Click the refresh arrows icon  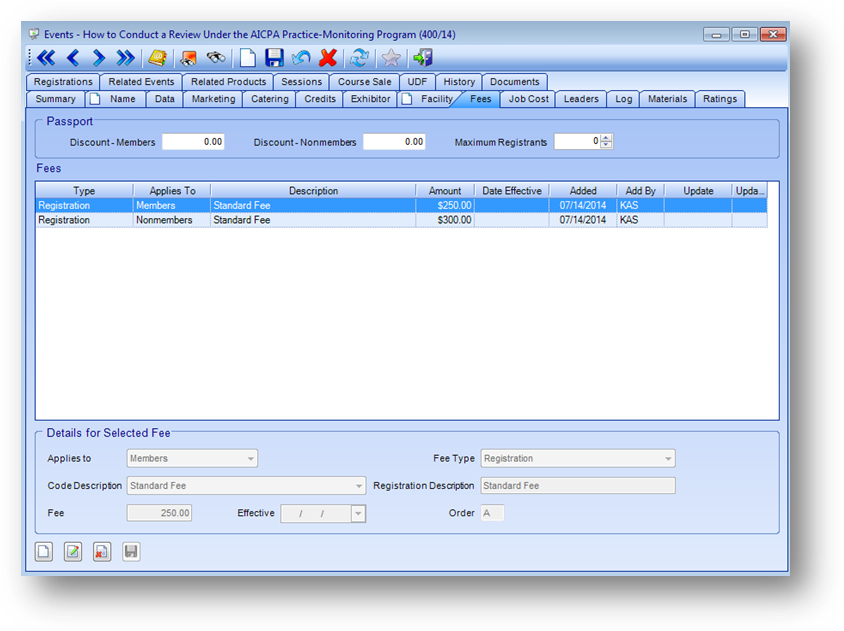[x=359, y=58]
